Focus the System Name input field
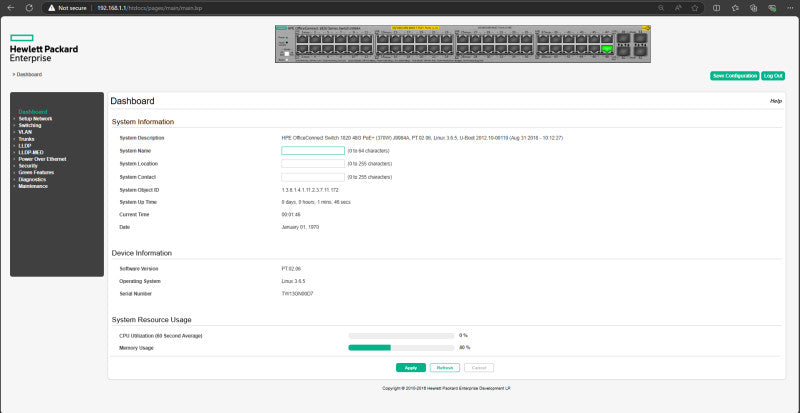This screenshot has width=800, height=413. point(313,151)
